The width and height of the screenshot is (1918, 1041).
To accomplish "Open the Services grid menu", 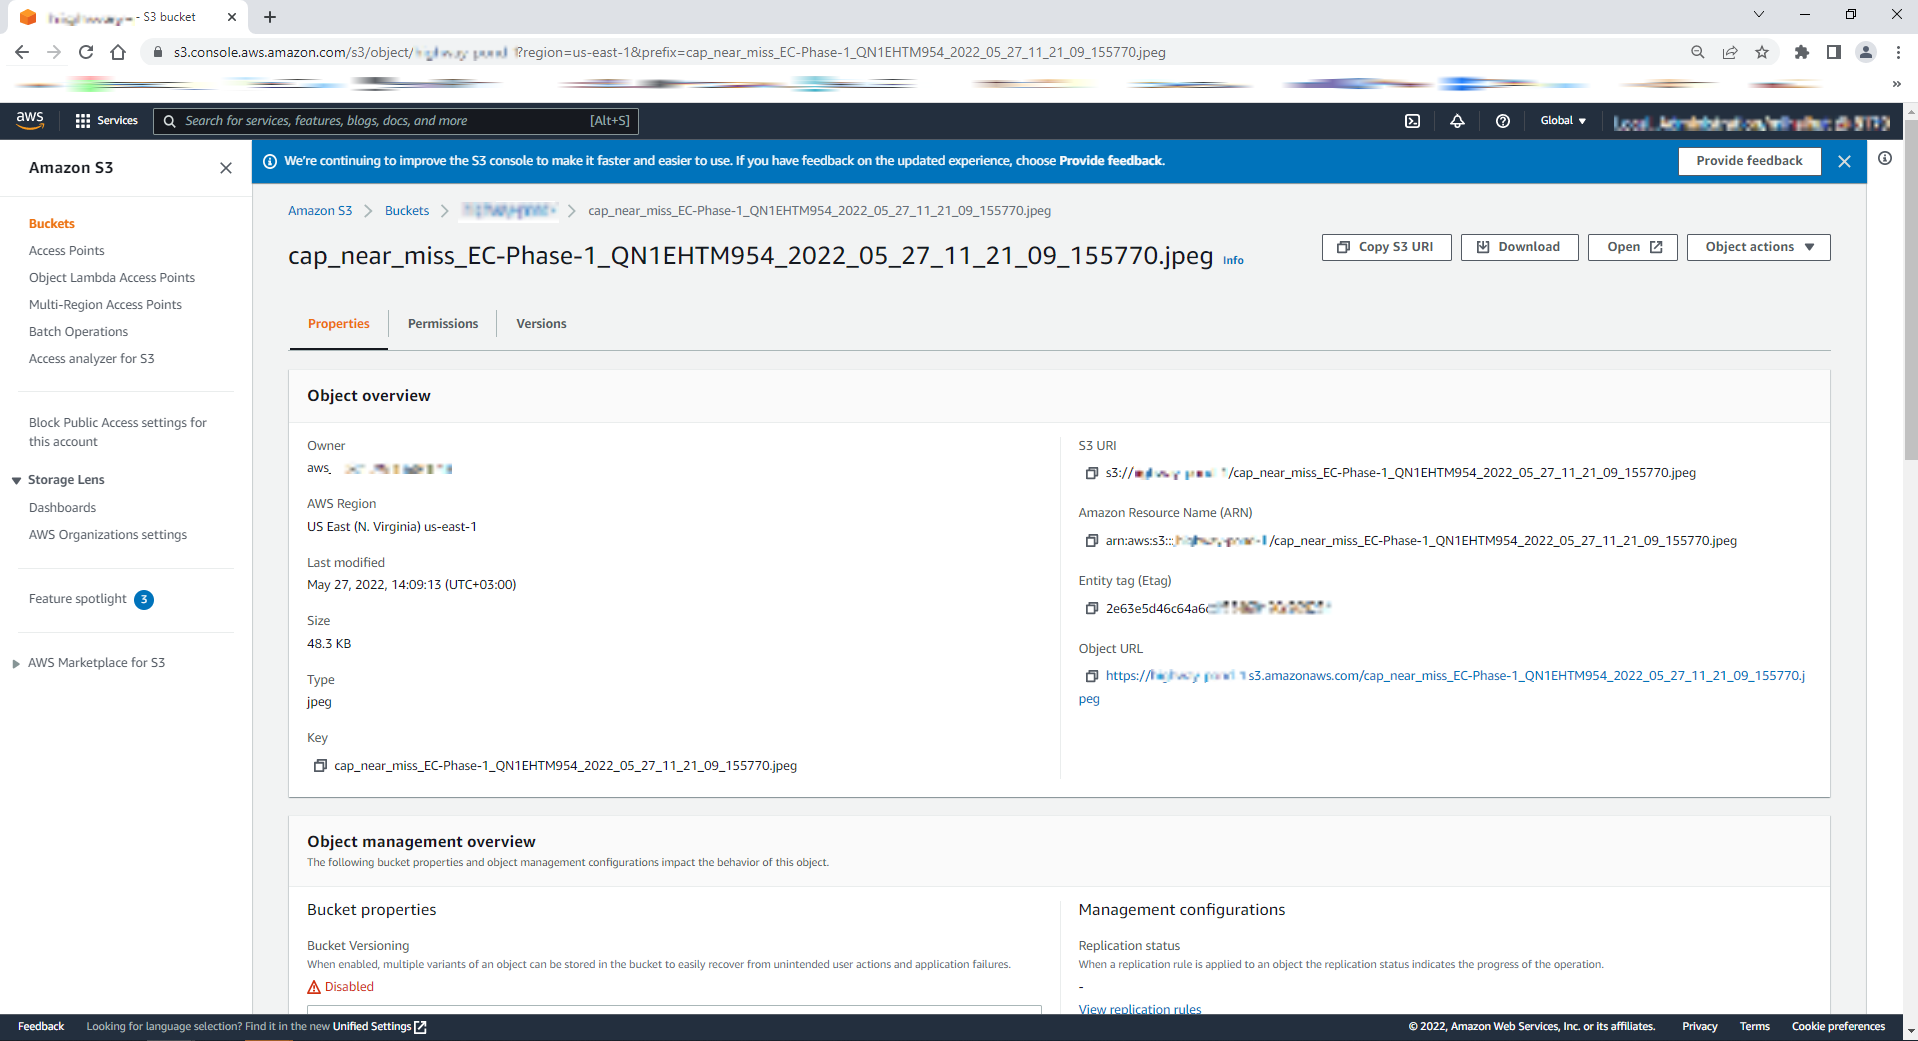I will click(x=106, y=121).
